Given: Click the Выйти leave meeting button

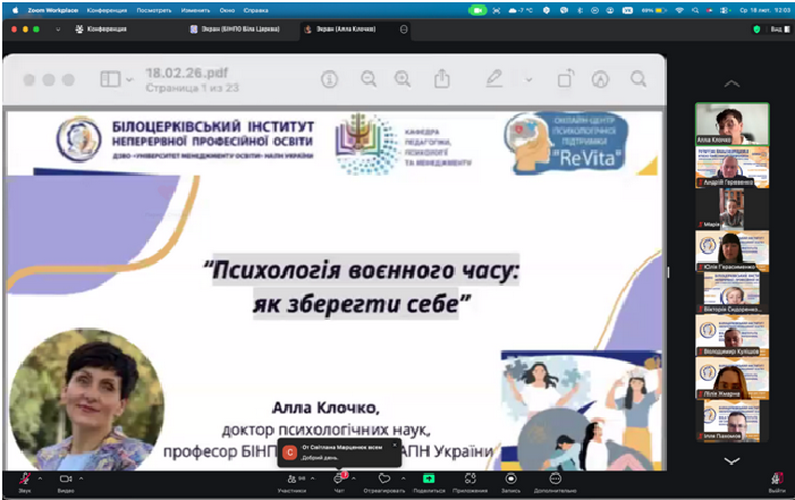Looking at the screenshot, I should (x=777, y=479).
